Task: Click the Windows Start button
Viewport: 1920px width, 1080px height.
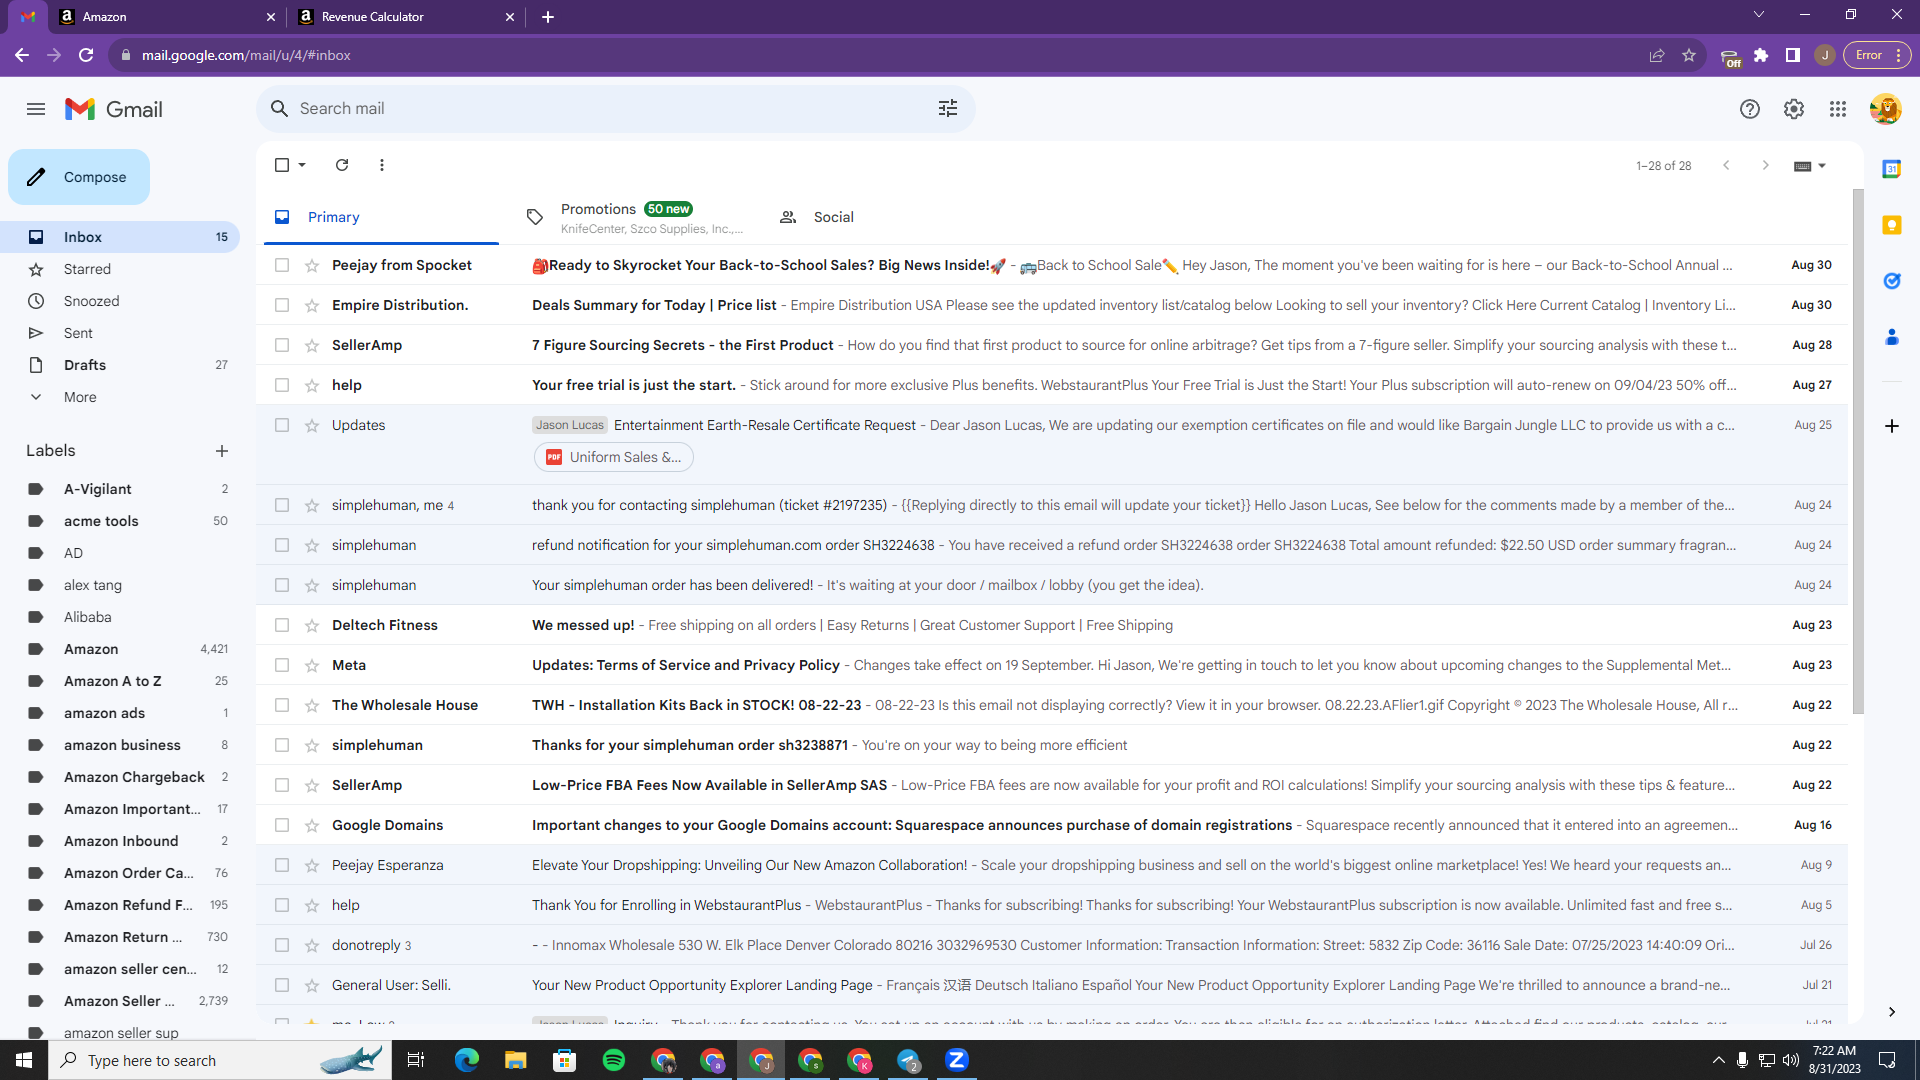Action: [x=24, y=1060]
